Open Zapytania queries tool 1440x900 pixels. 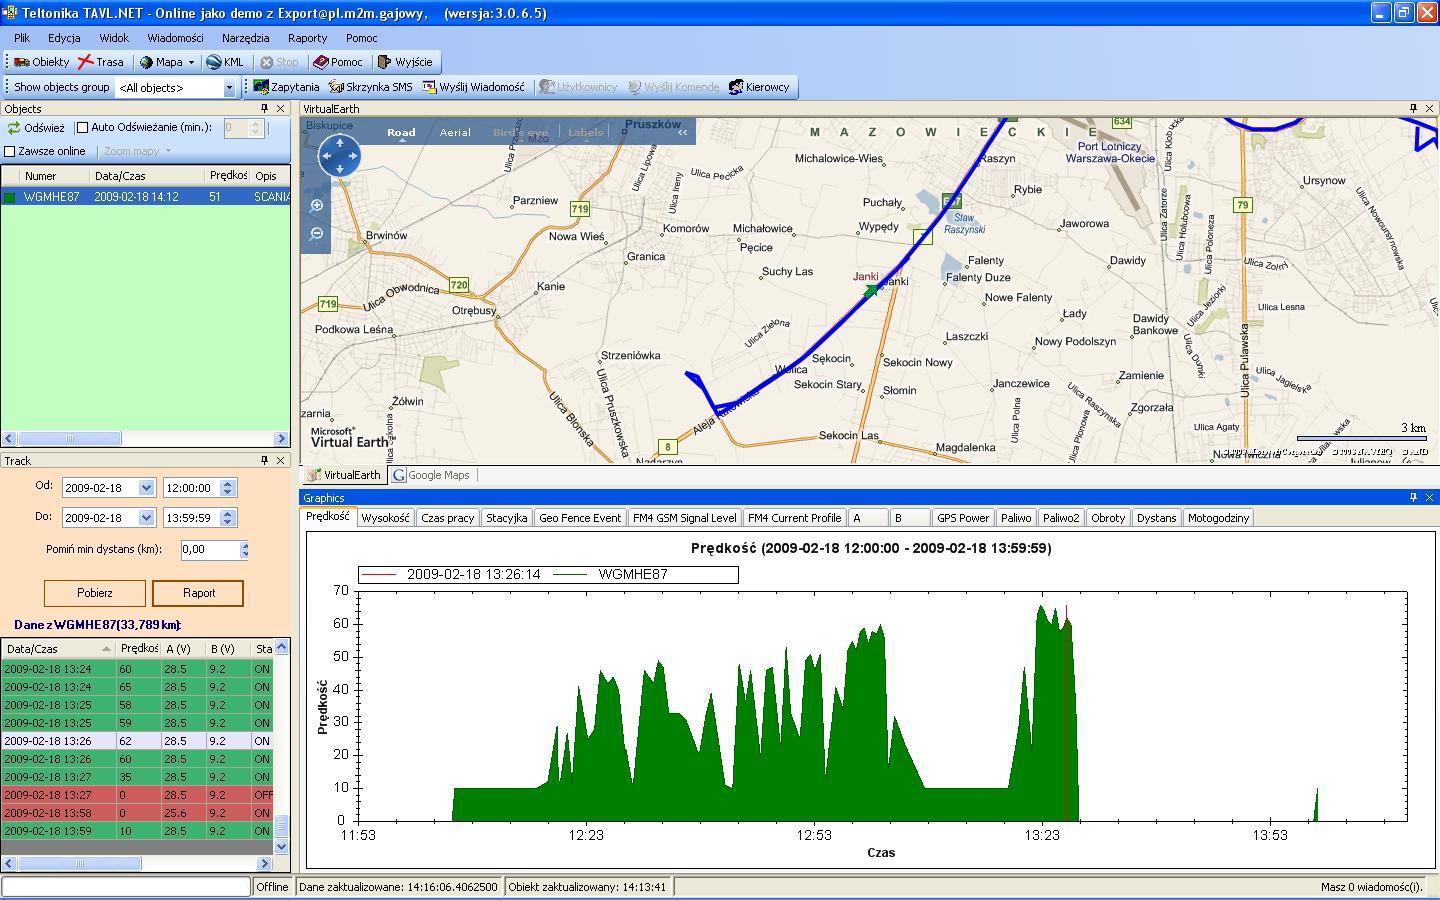click(286, 87)
